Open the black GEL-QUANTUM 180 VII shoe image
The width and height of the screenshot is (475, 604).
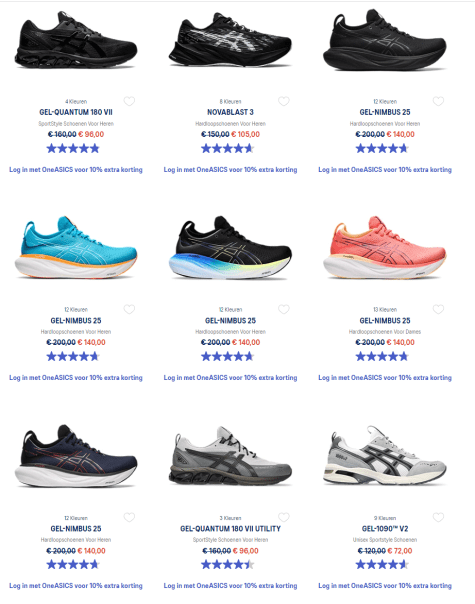click(76, 40)
